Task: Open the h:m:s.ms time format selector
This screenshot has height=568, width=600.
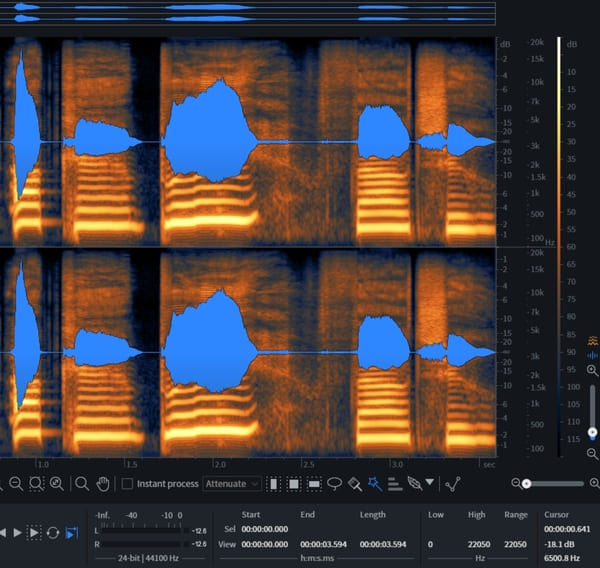Action: (317, 558)
